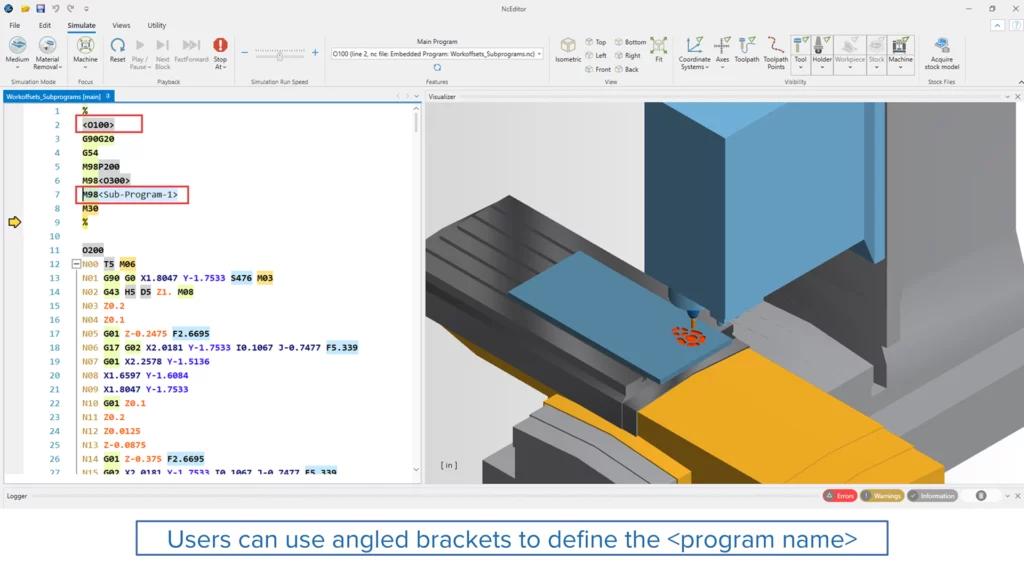
Task: Click the Toolpath visibility icon
Action: pos(747,46)
